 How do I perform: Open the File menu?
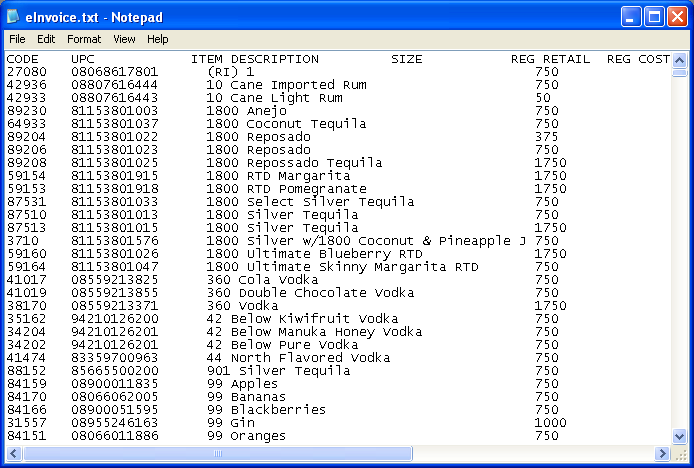pos(17,39)
